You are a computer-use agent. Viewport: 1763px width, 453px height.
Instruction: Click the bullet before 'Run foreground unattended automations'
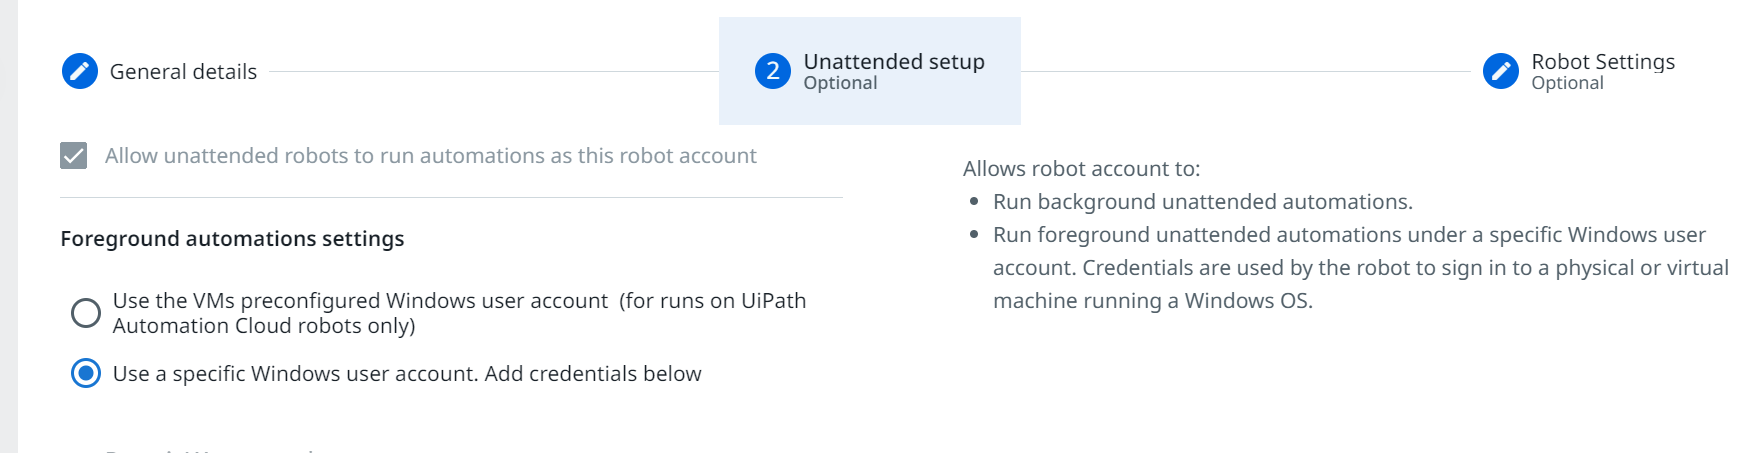[974, 235]
